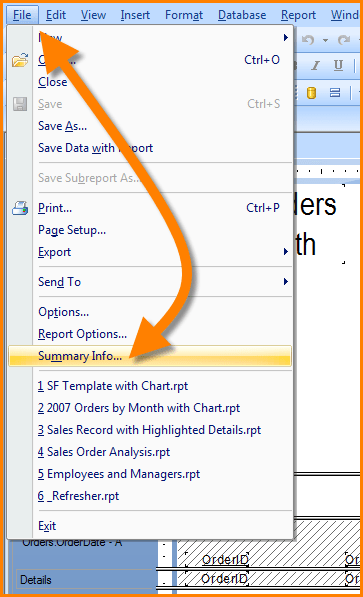Screen dimensions: 363x597
Task: Open recent file _Refresher.rpt
Action: [78, 496]
